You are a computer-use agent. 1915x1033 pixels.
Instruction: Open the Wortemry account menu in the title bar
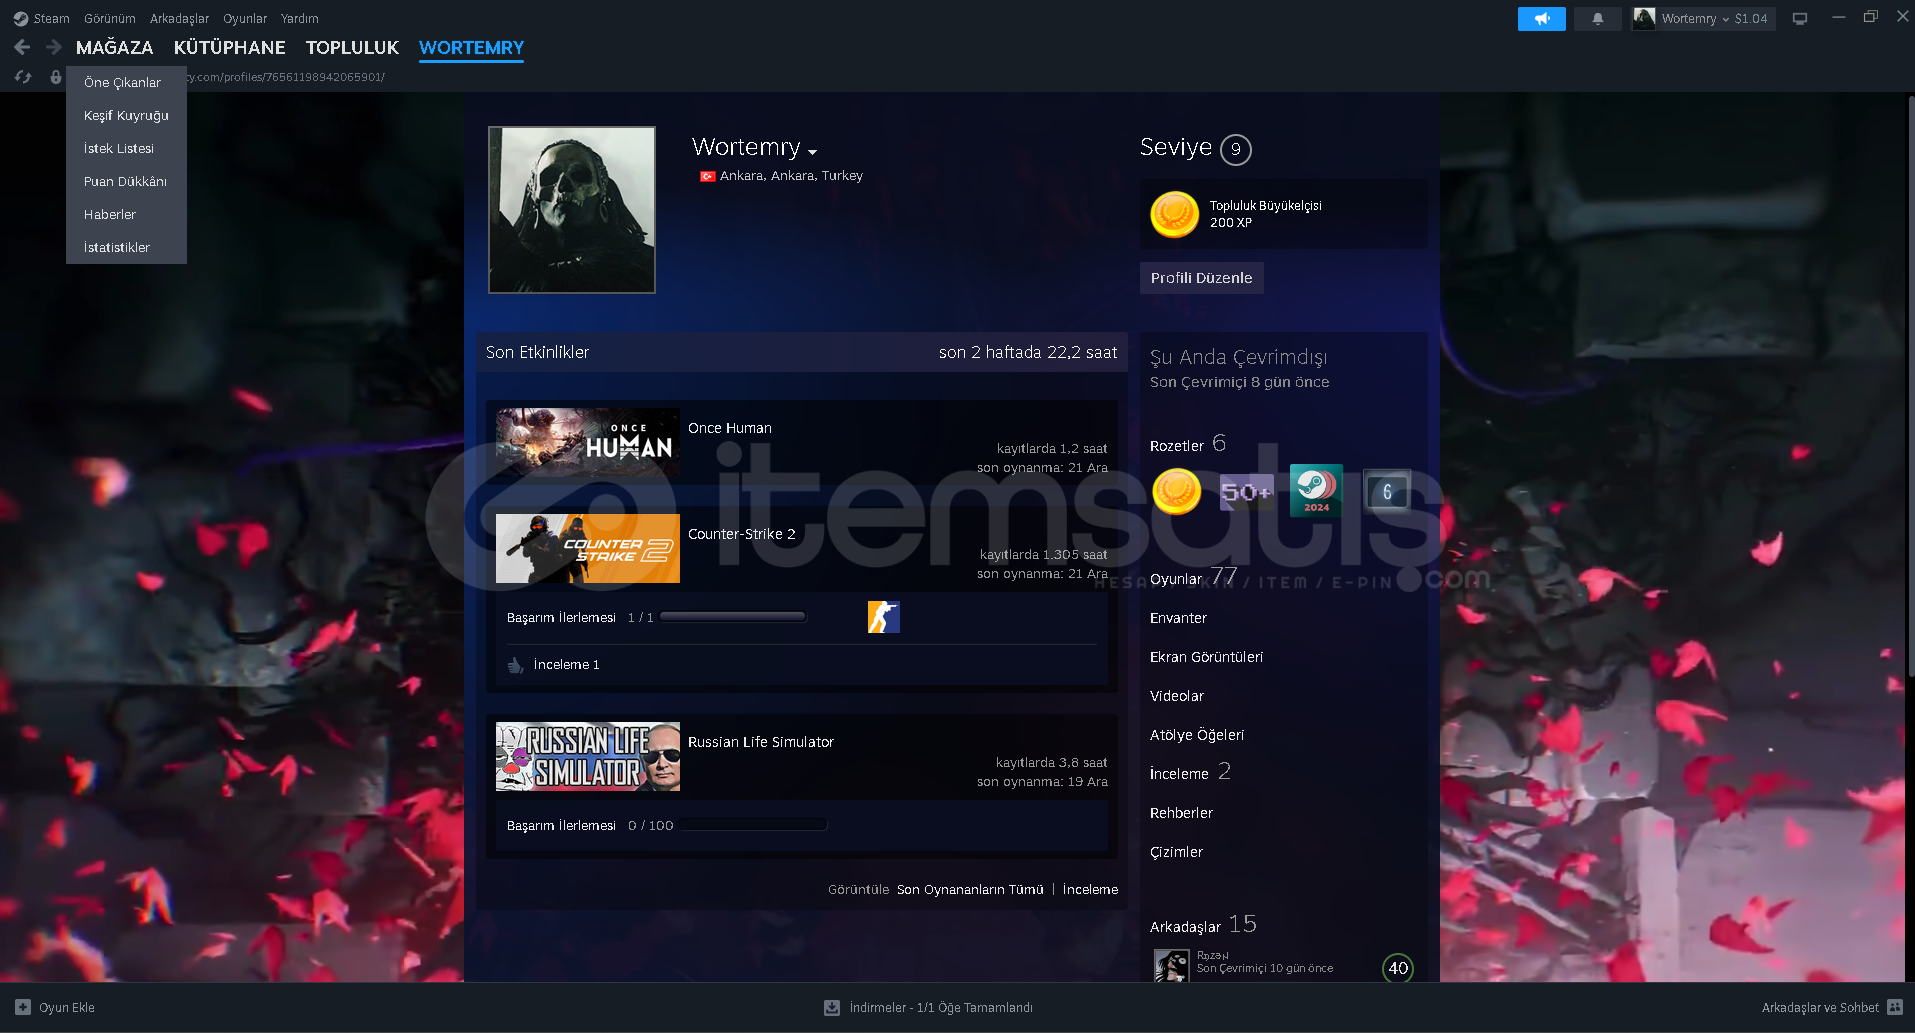[1704, 18]
